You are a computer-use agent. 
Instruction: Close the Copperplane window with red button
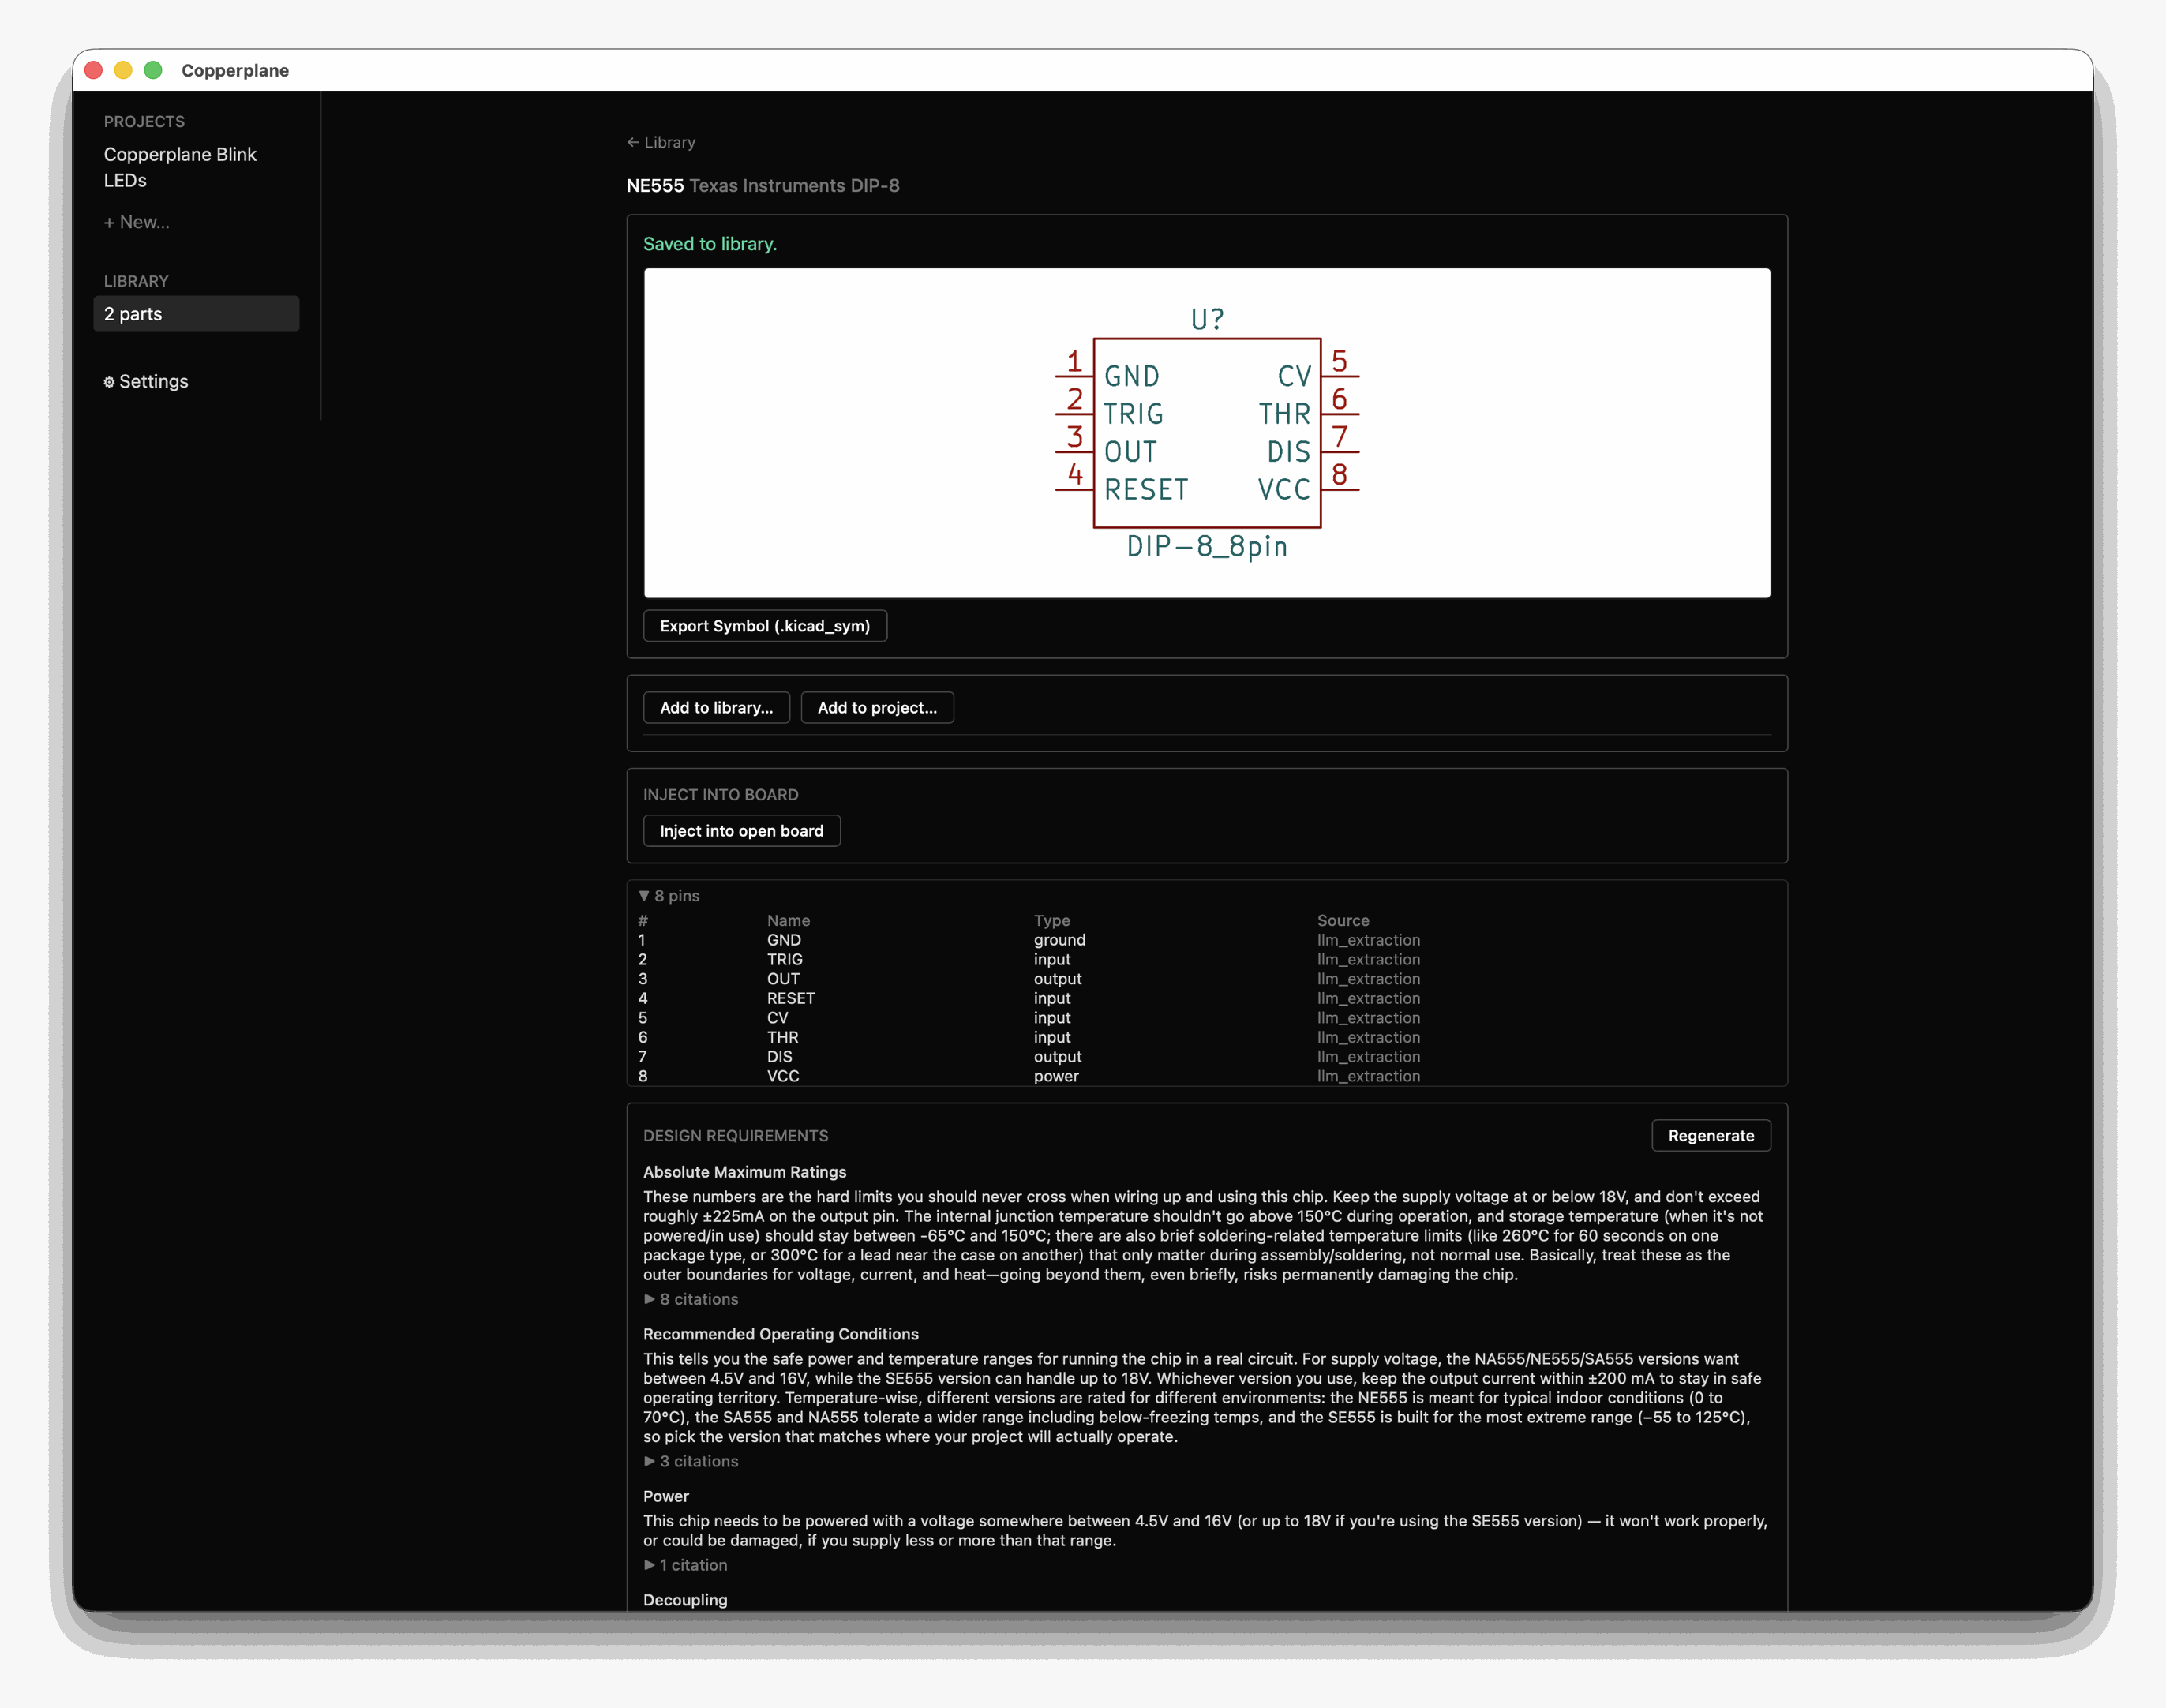(94, 70)
